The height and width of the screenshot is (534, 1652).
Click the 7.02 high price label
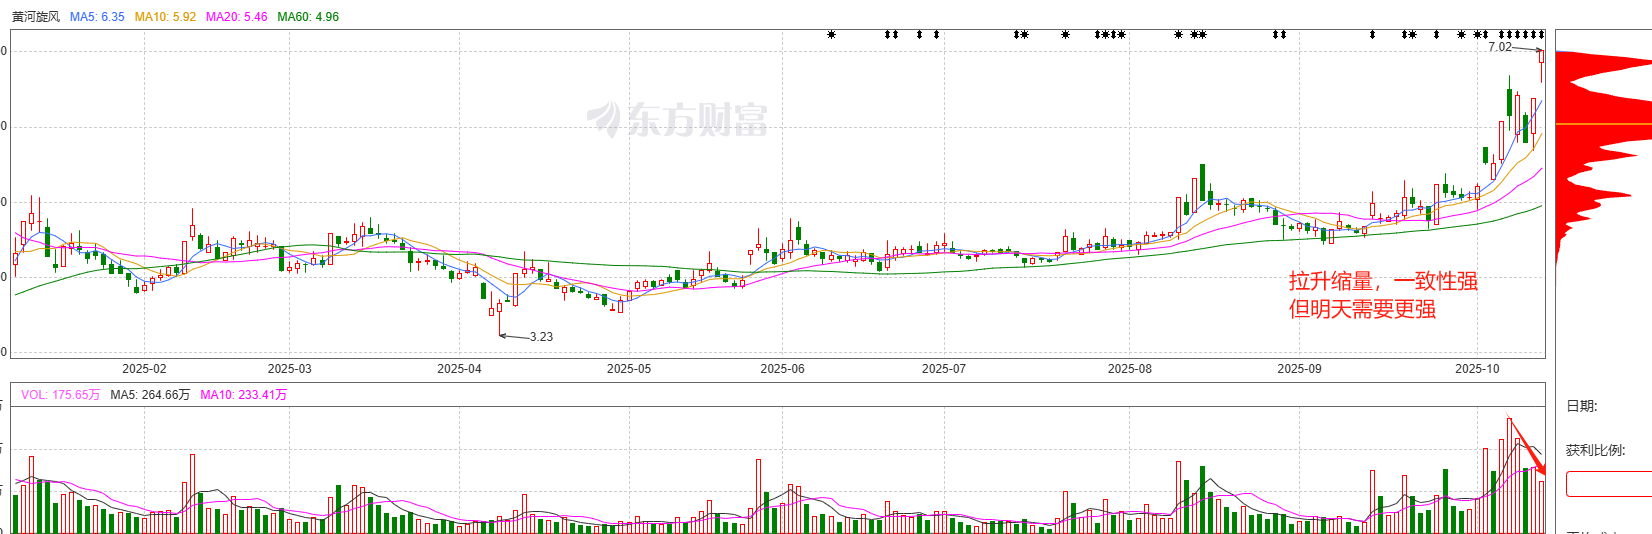(1500, 47)
